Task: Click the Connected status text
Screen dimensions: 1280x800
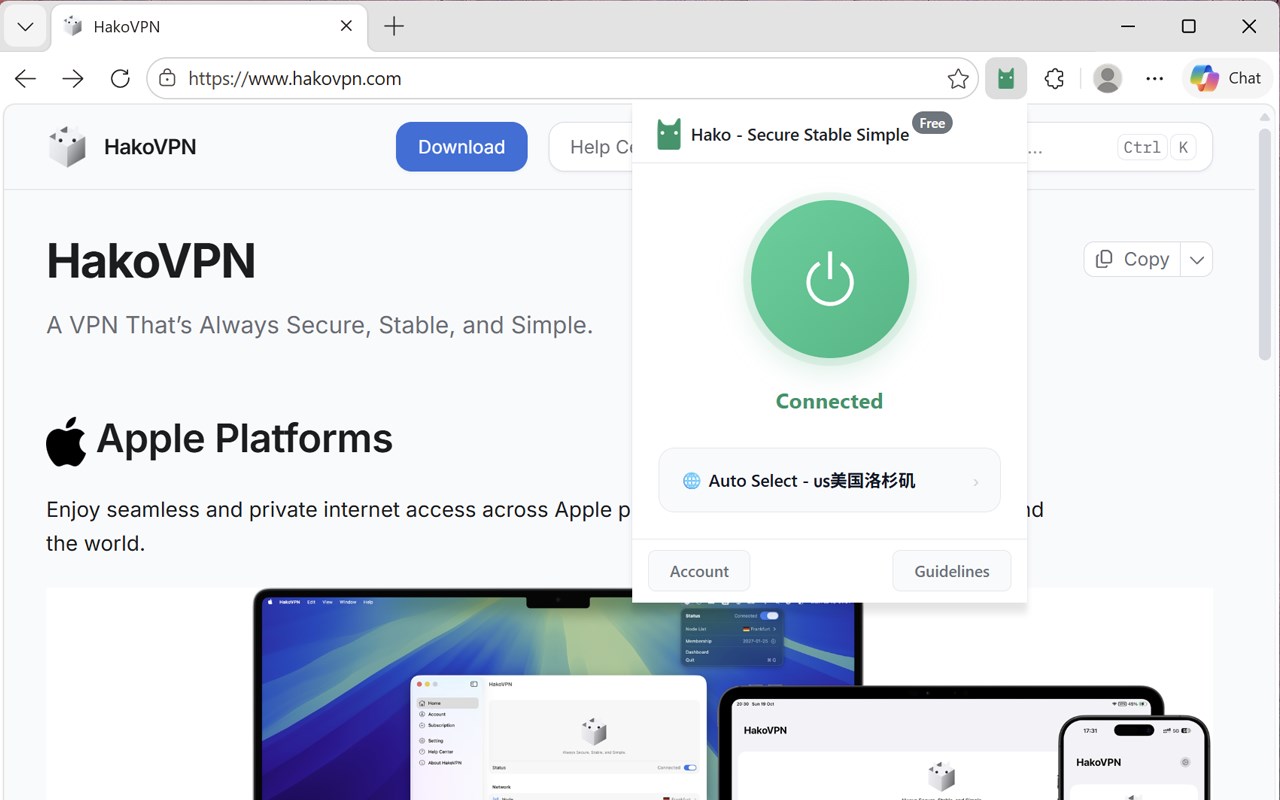Action: click(x=829, y=401)
